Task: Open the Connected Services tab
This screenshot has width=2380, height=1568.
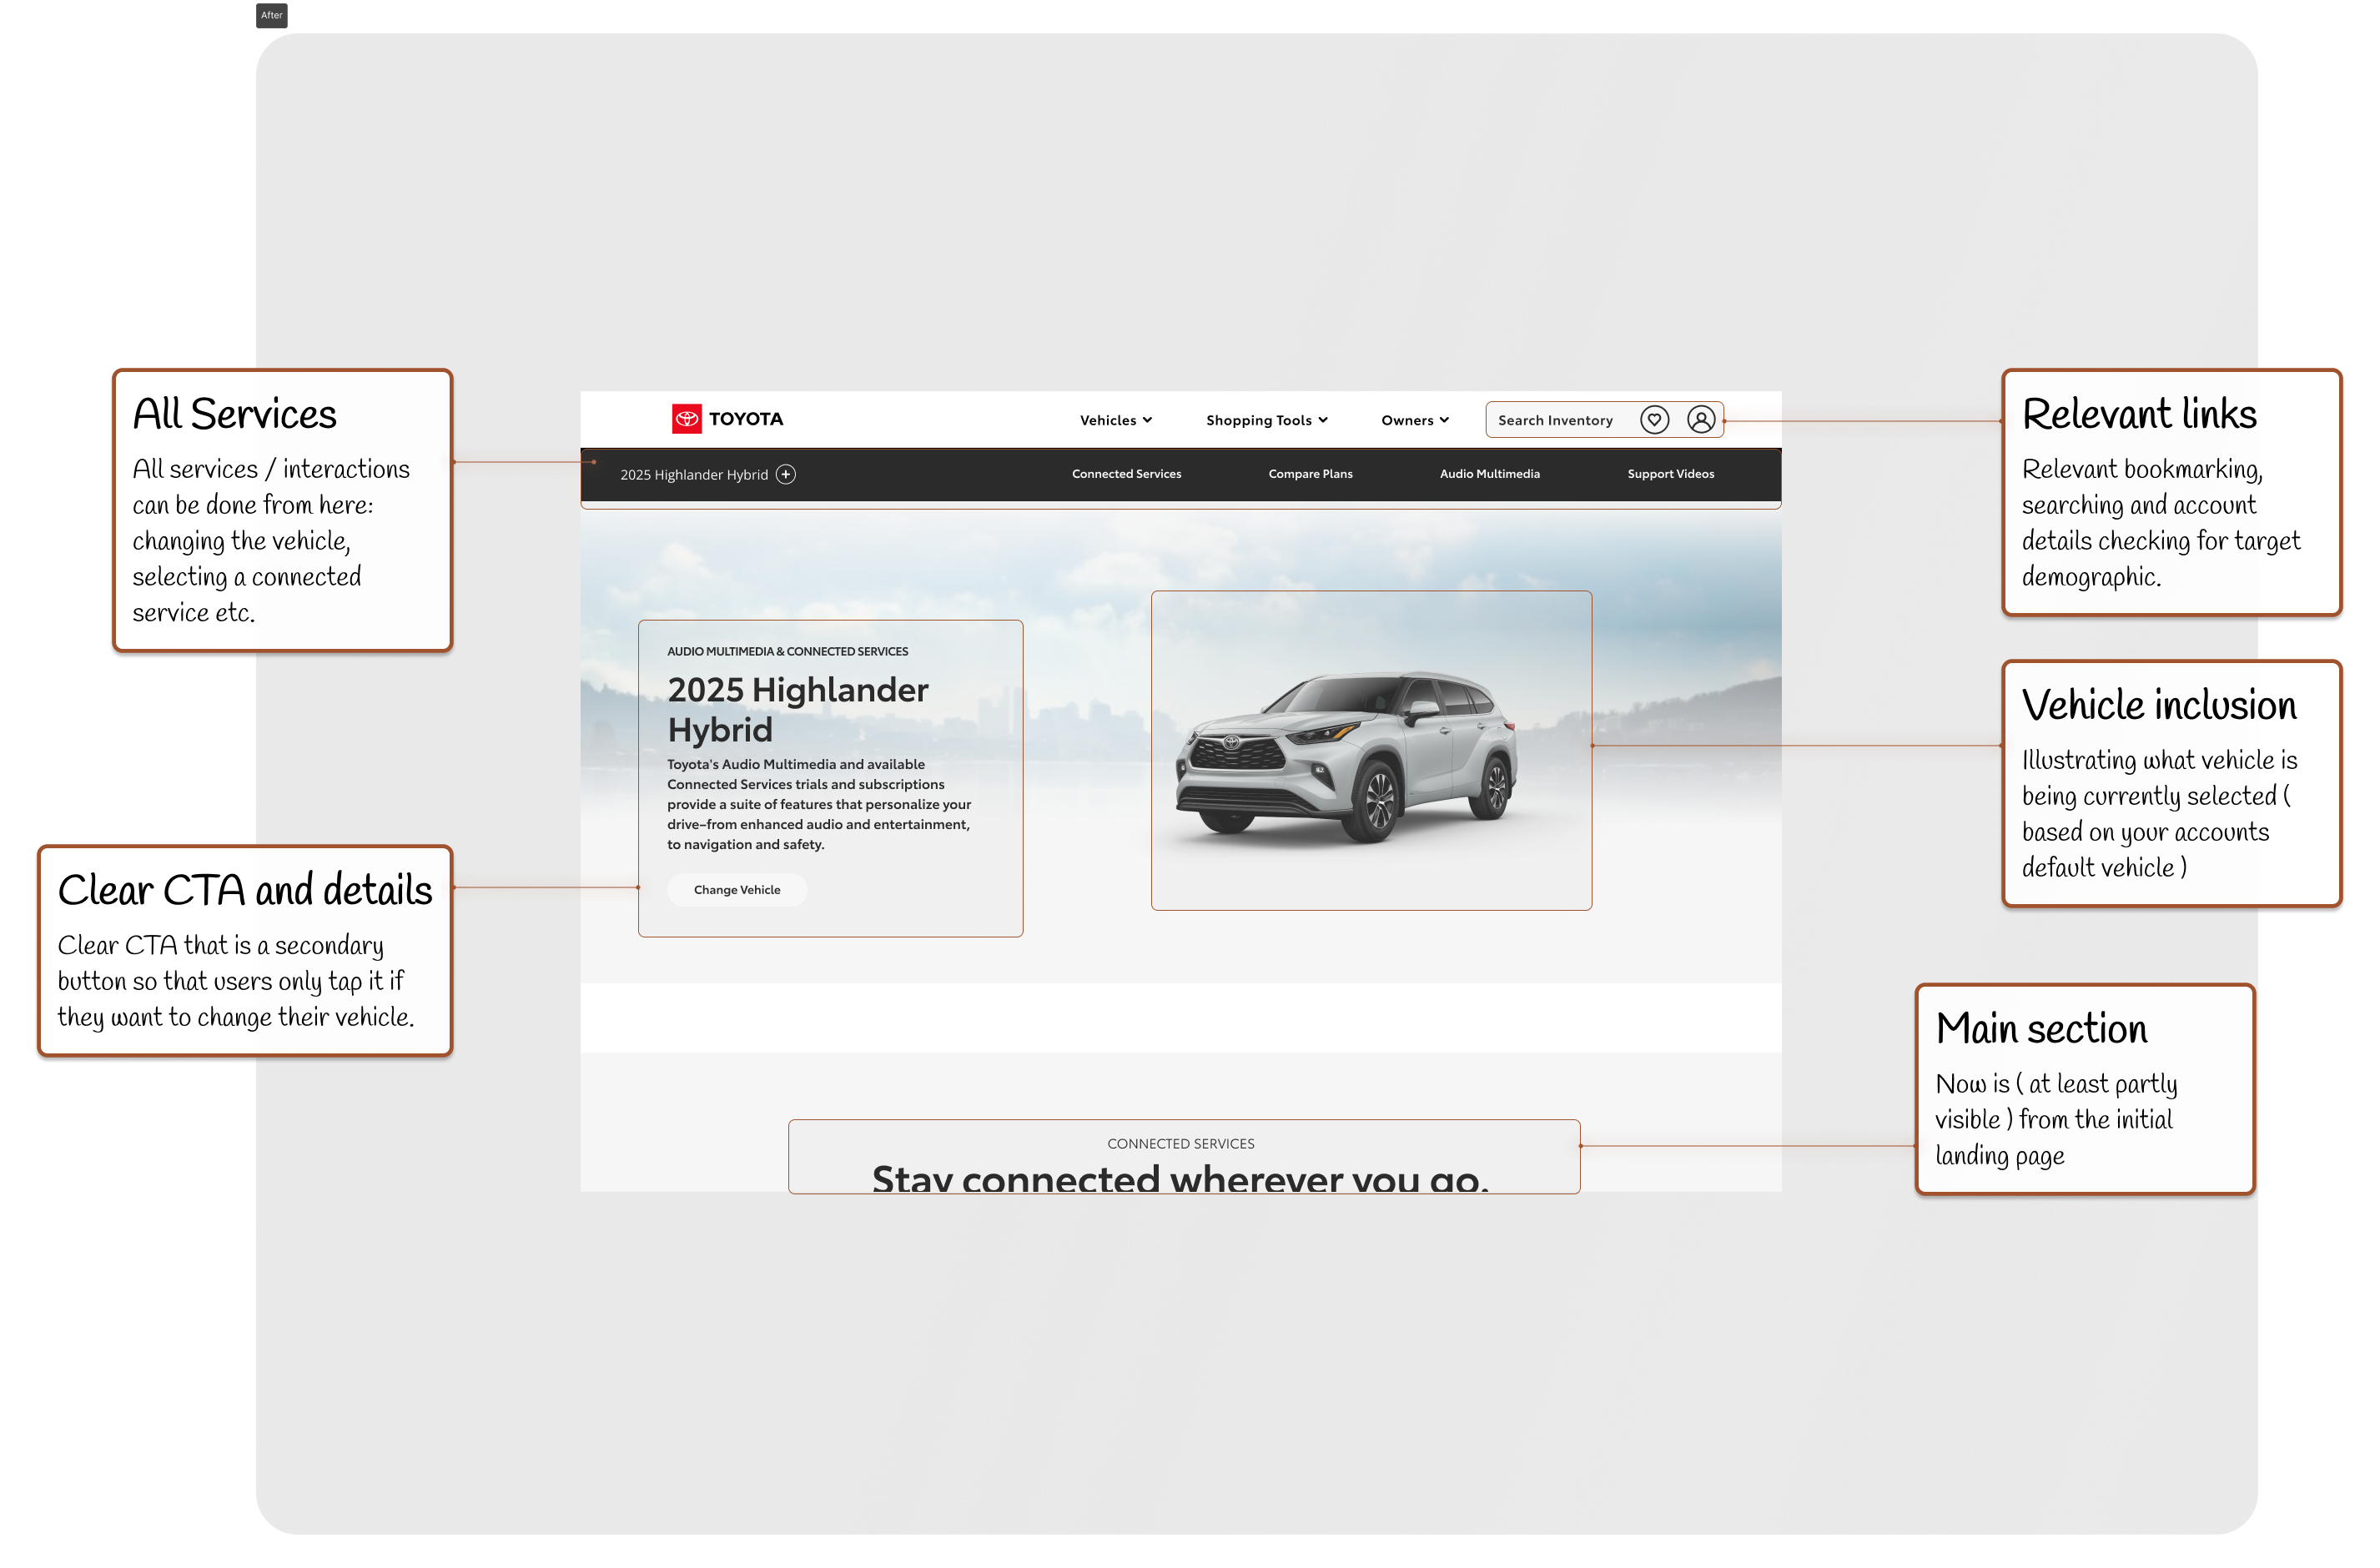Action: click(x=1126, y=474)
